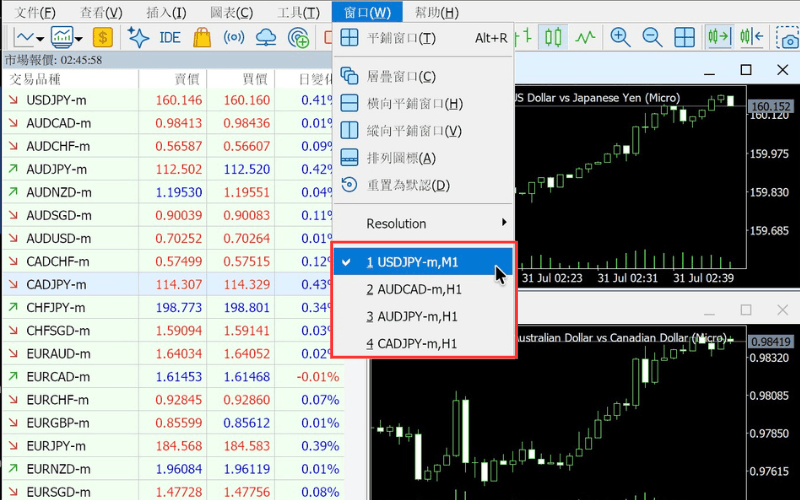Select checked window 1 USDJPY-m,M1
Image resolution: width=800 pixels, height=500 pixels.
[x=423, y=262]
